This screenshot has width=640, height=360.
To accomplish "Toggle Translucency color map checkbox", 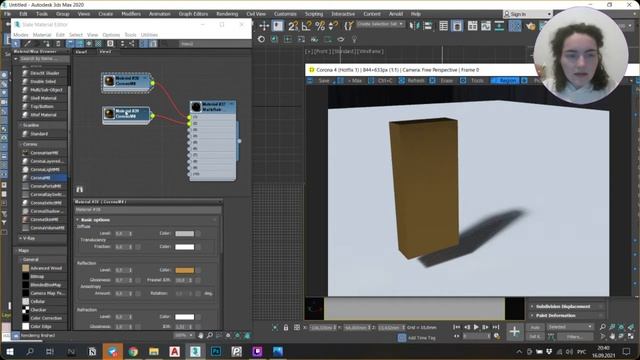I will [x=198, y=247].
